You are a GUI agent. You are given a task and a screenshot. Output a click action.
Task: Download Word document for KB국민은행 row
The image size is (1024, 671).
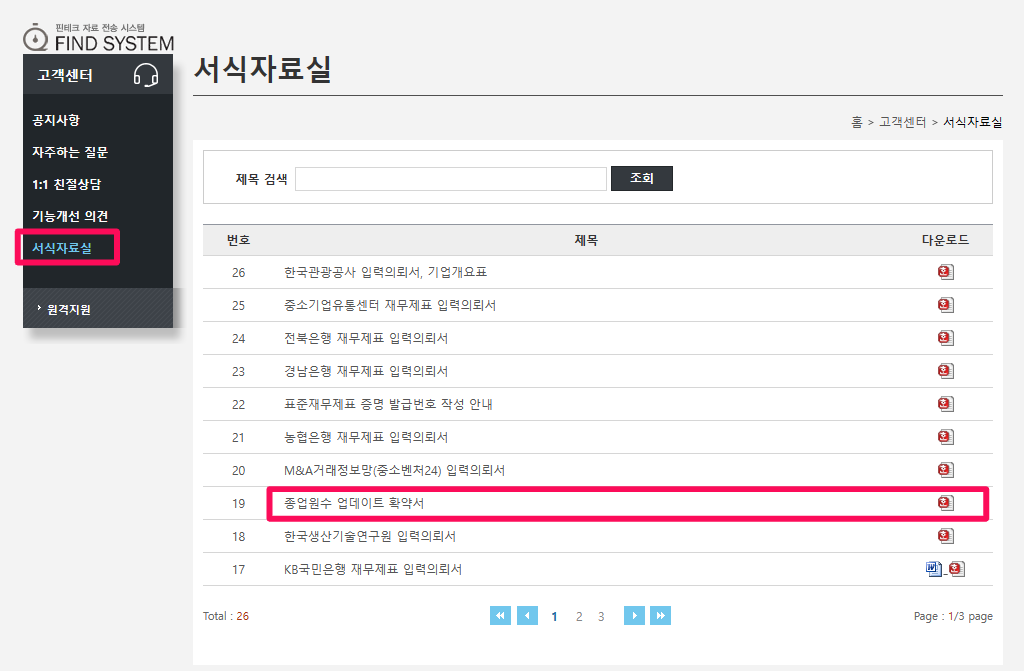[934, 569]
